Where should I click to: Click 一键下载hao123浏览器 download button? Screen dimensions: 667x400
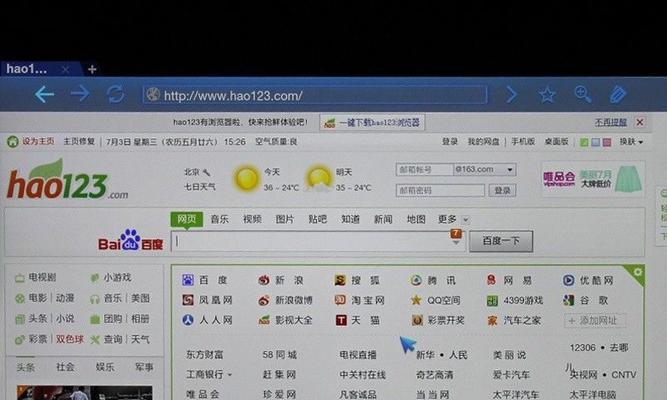pos(372,123)
